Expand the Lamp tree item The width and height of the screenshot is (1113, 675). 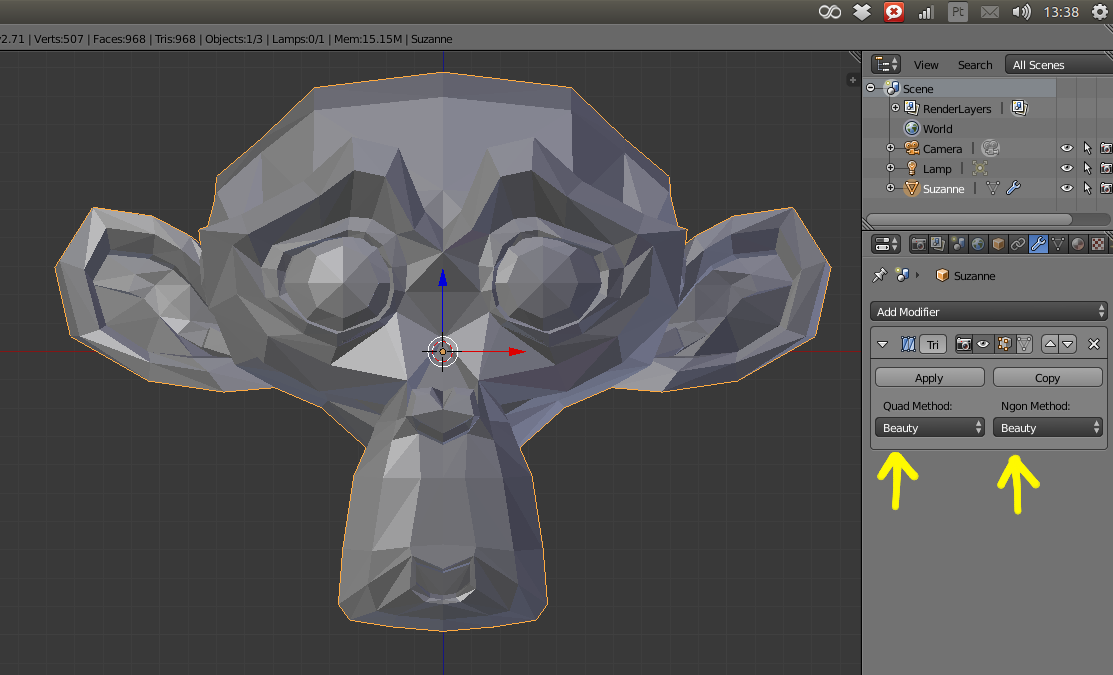pyautogui.click(x=891, y=168)
